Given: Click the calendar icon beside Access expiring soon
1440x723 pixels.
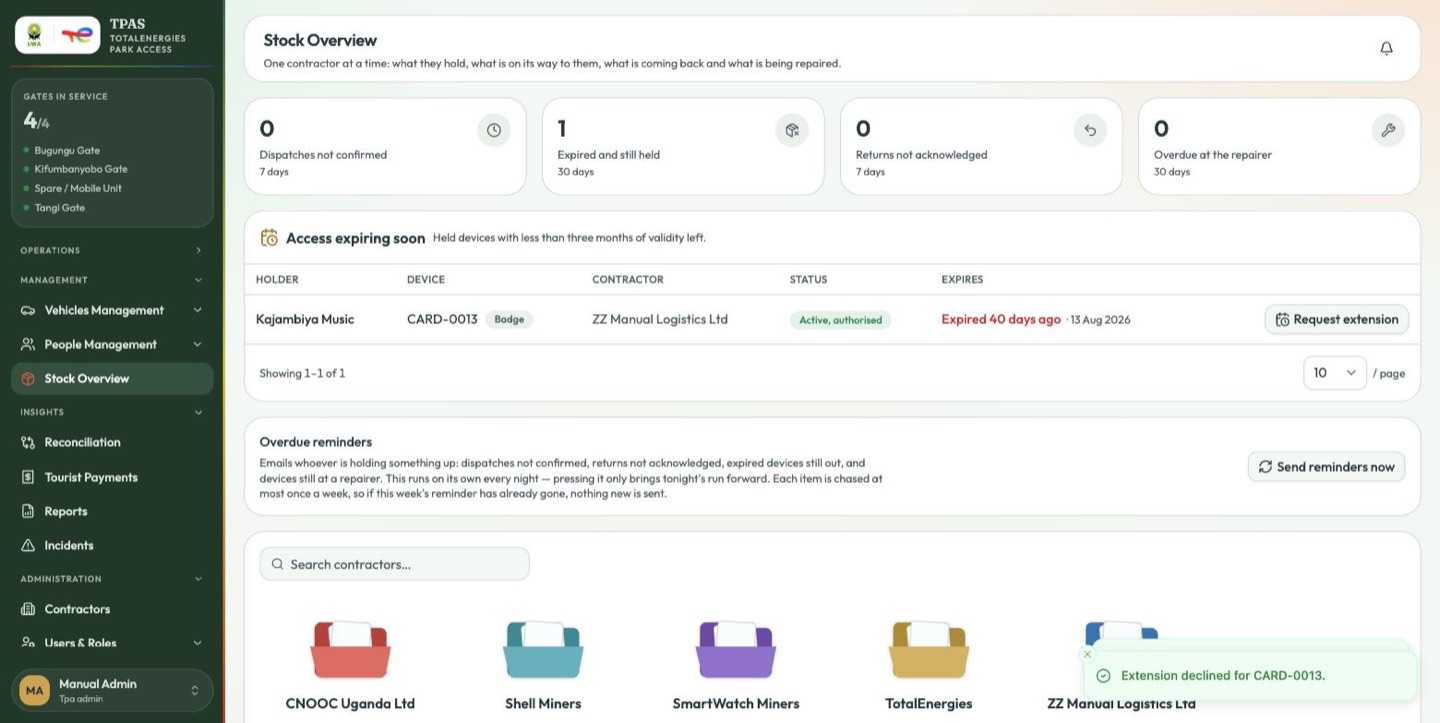Looking at the screenshot, I should click(x=269, y=238).
